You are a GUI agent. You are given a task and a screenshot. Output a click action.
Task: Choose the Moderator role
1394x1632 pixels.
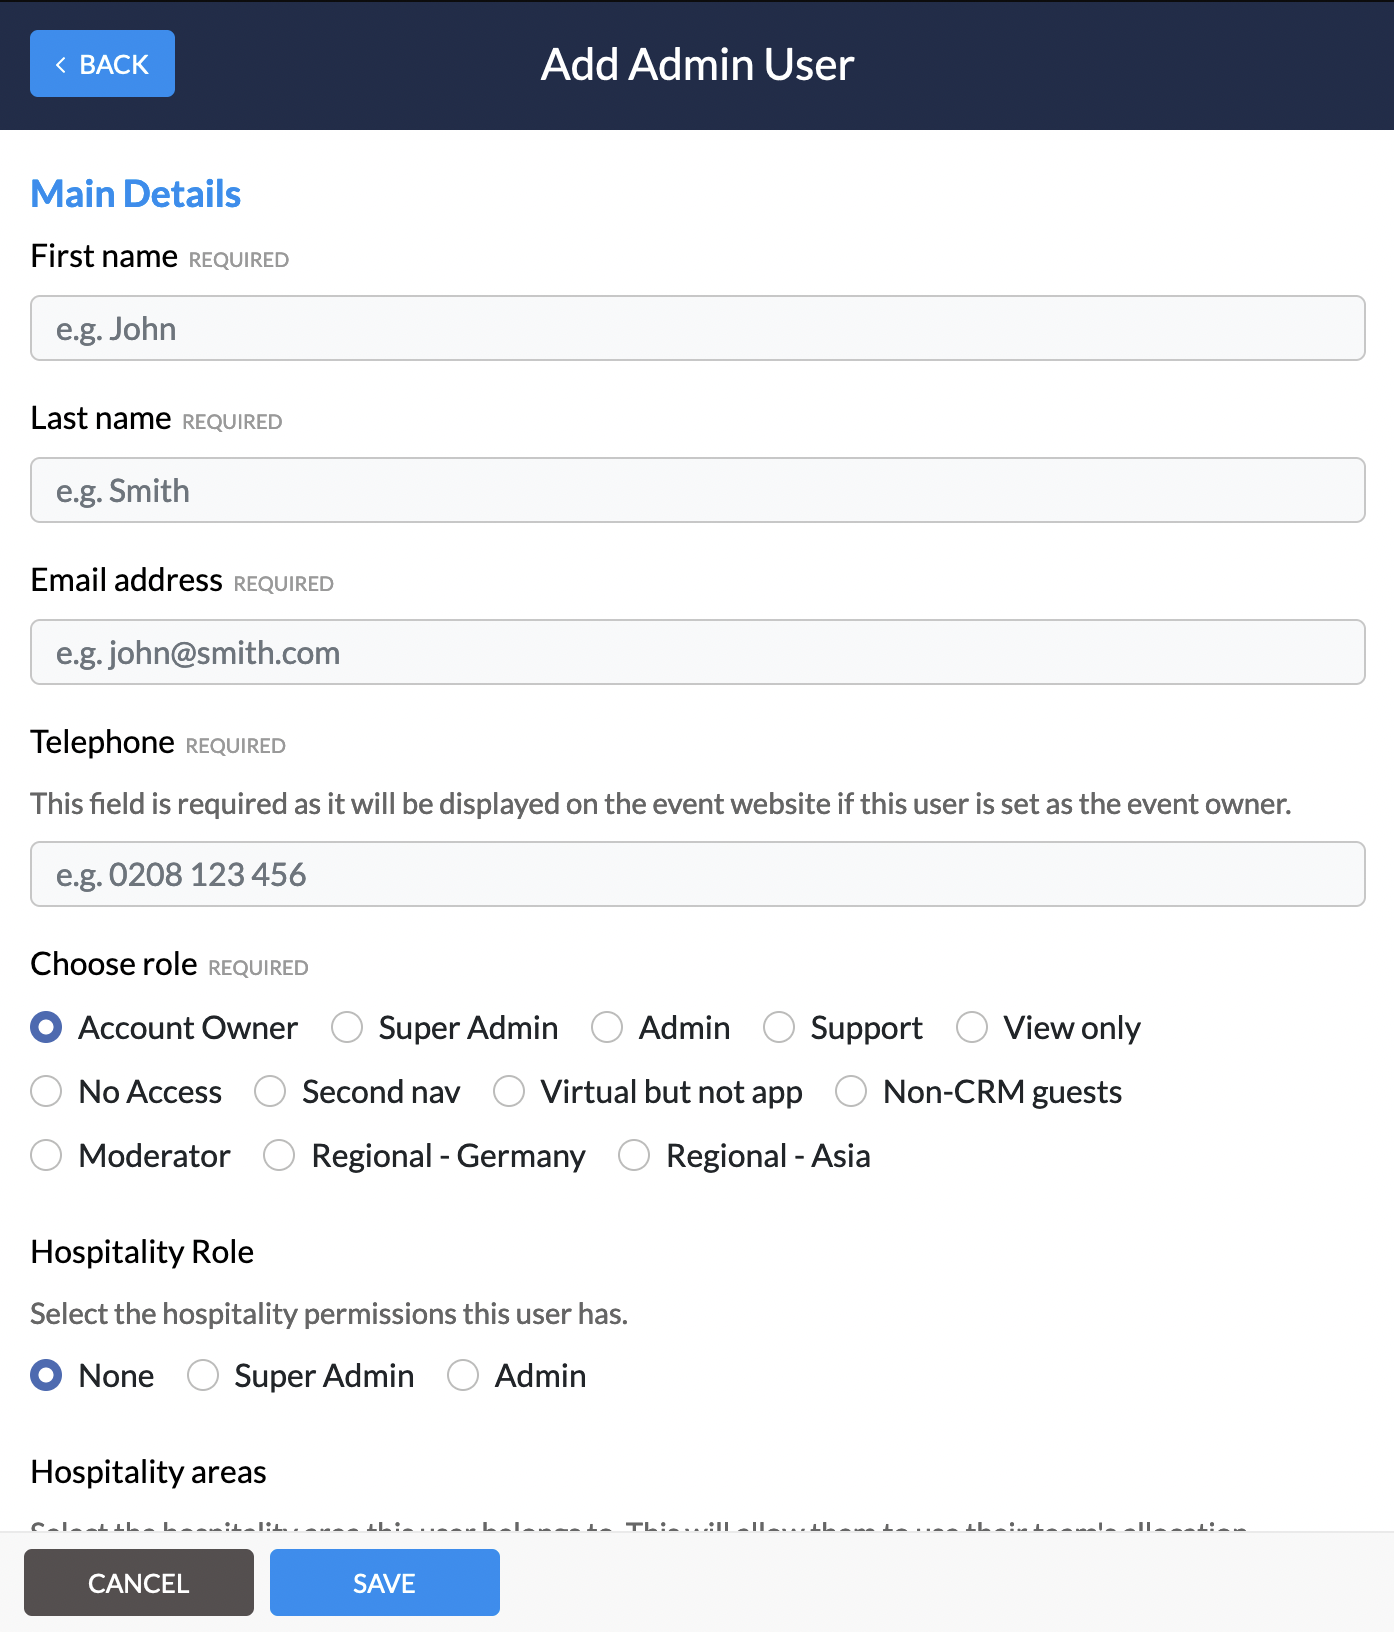coord(46,1155)
